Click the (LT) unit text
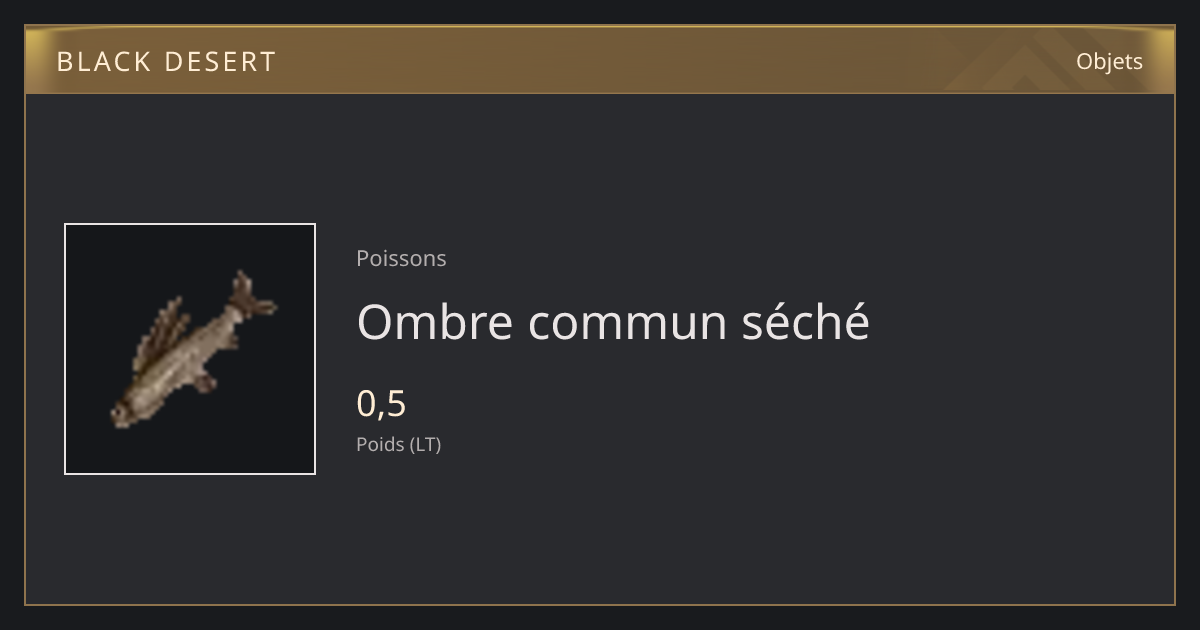The height and width of the screenshot is (630, 1200). [422, 444]
